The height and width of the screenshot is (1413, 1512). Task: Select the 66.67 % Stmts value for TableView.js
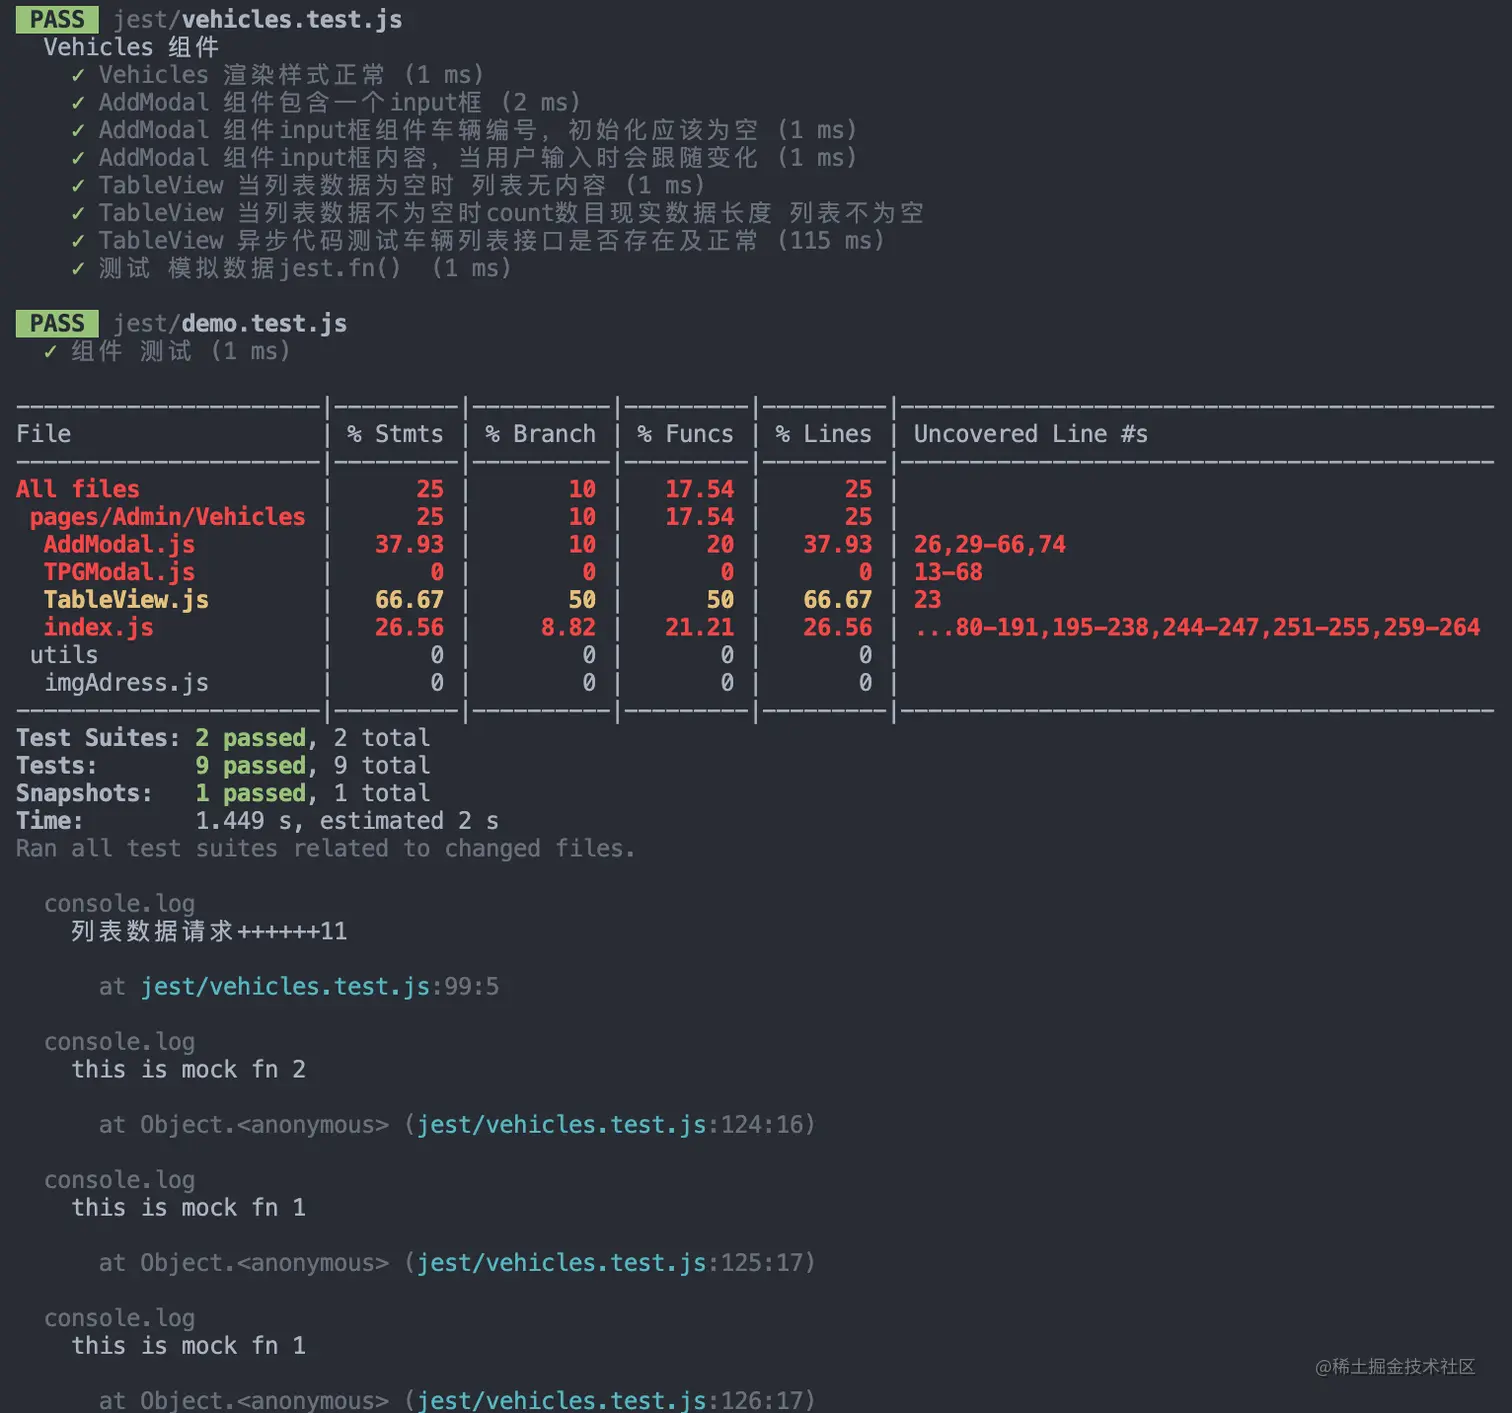(409, 600)
